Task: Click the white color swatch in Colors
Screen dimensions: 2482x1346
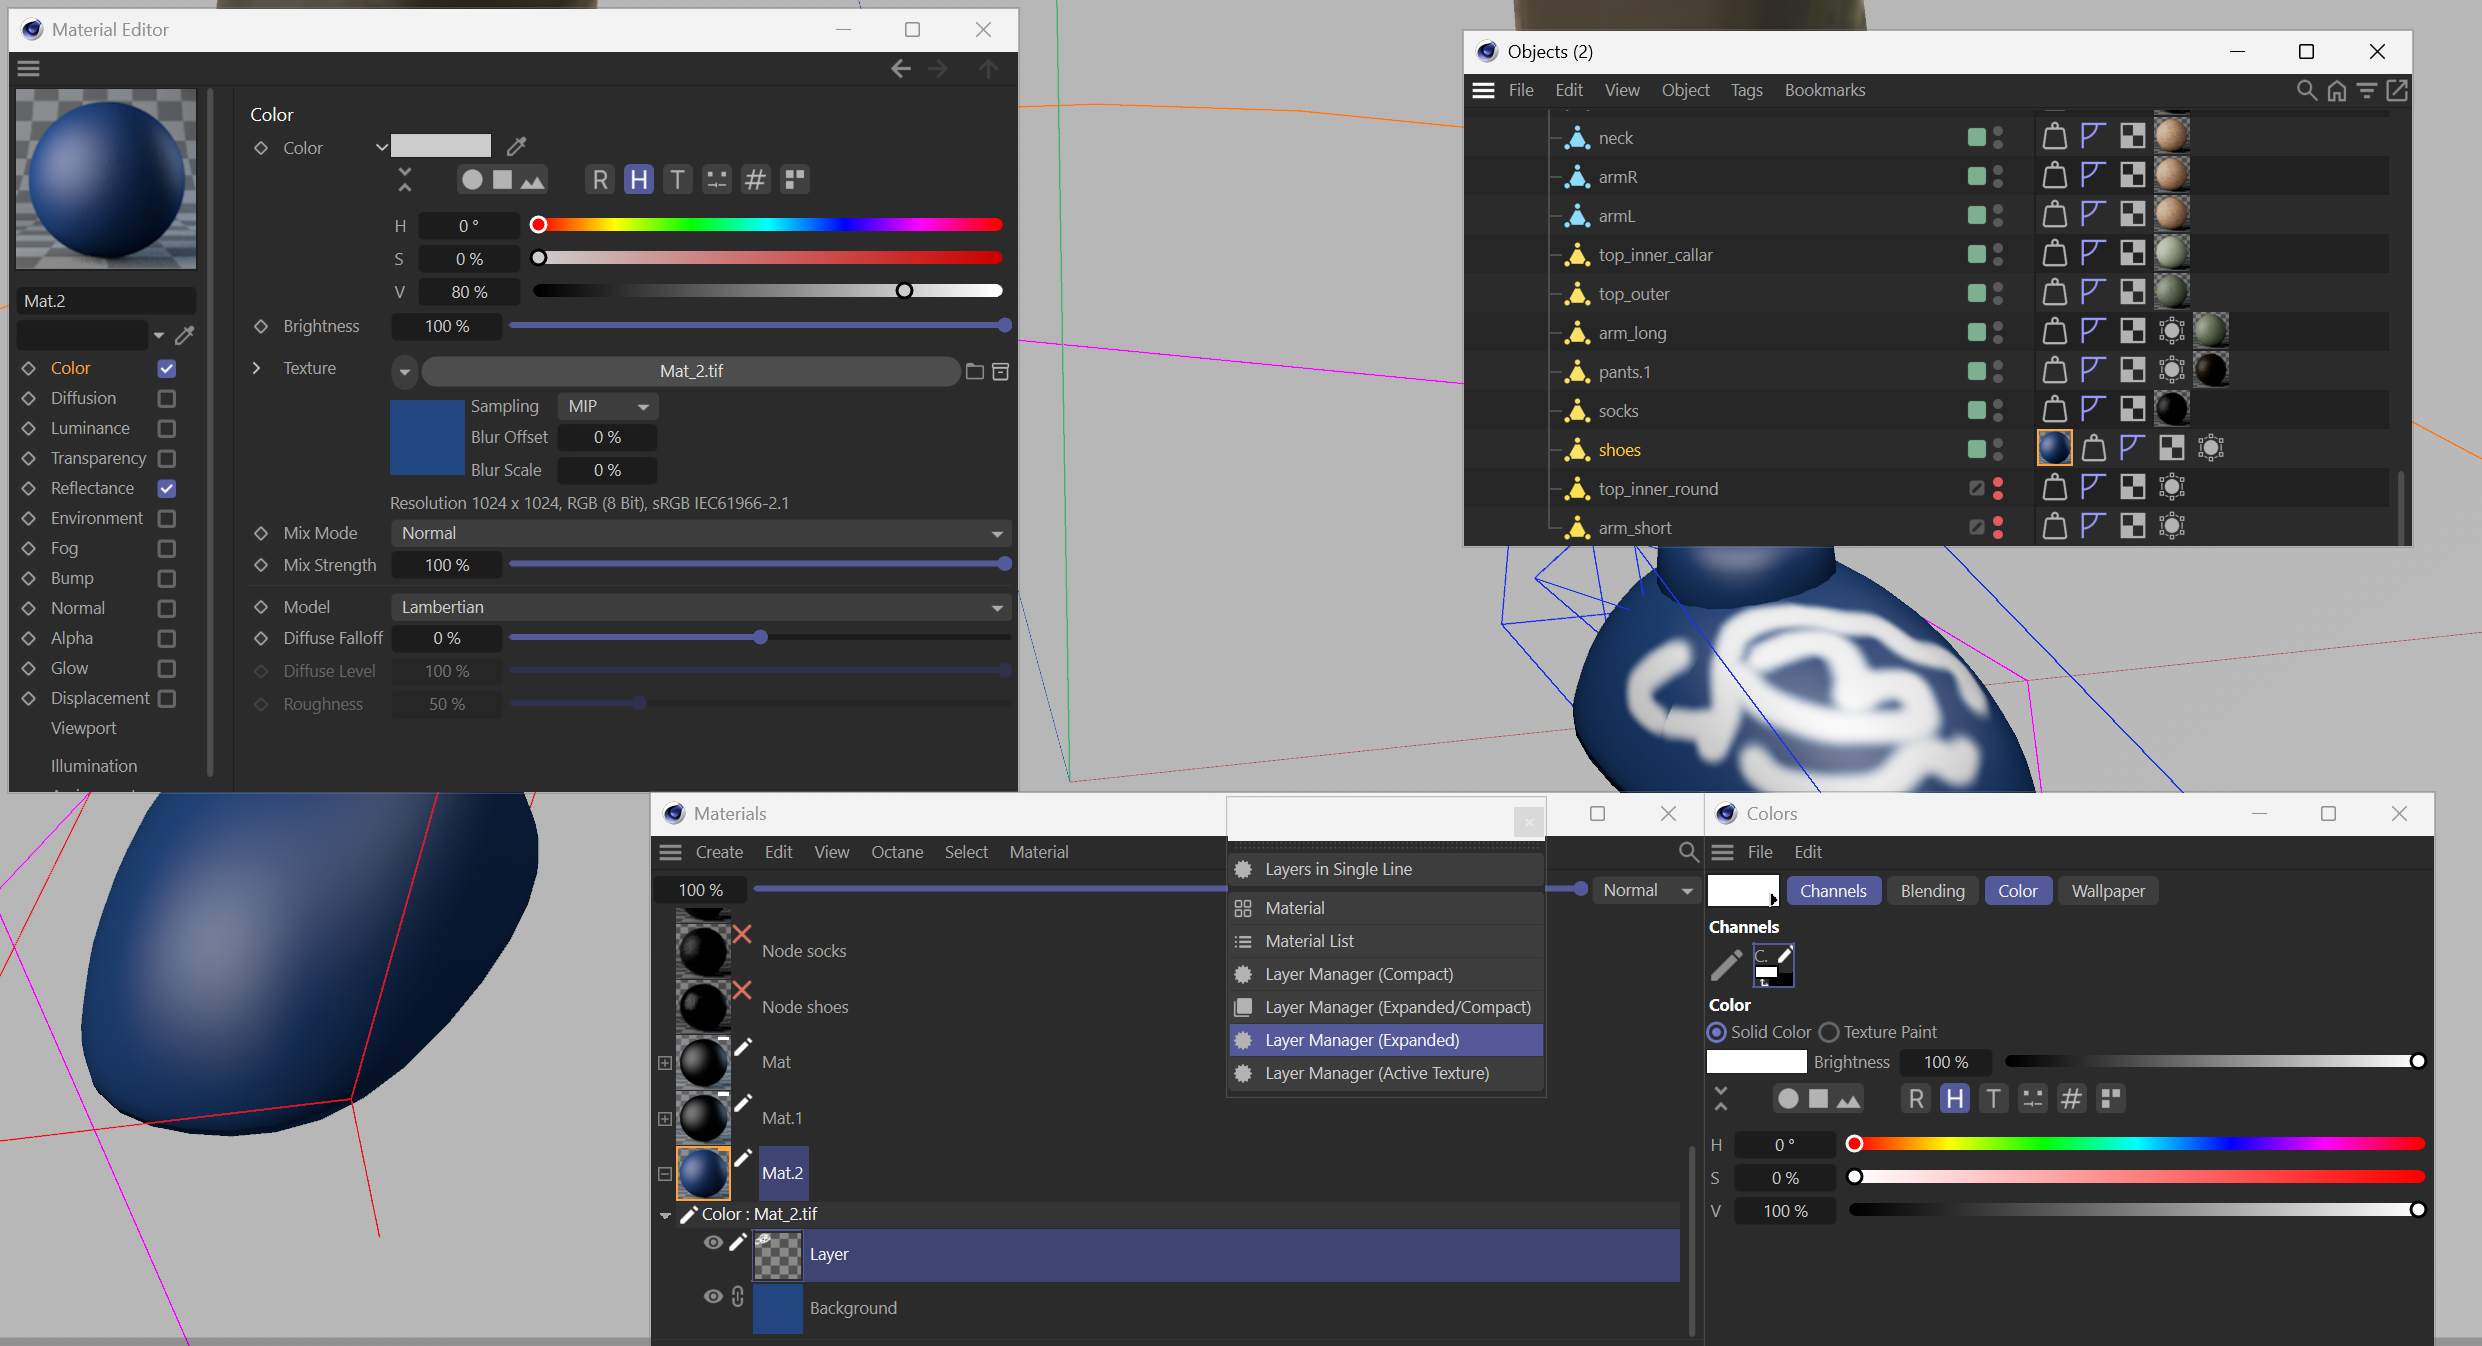Action: click(x=1756, y=1062)
